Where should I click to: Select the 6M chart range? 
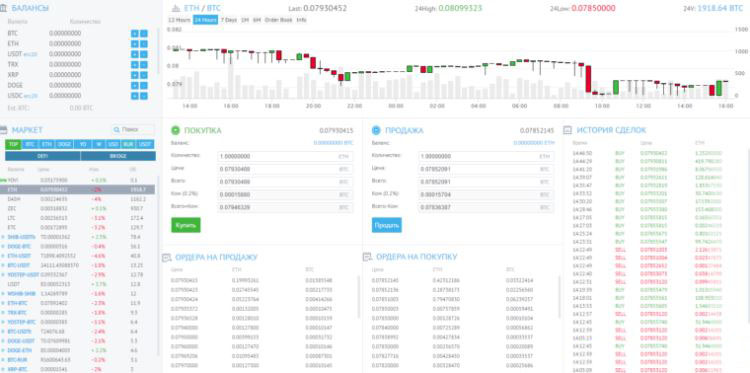pyautogui.click(x=257, y=20)
